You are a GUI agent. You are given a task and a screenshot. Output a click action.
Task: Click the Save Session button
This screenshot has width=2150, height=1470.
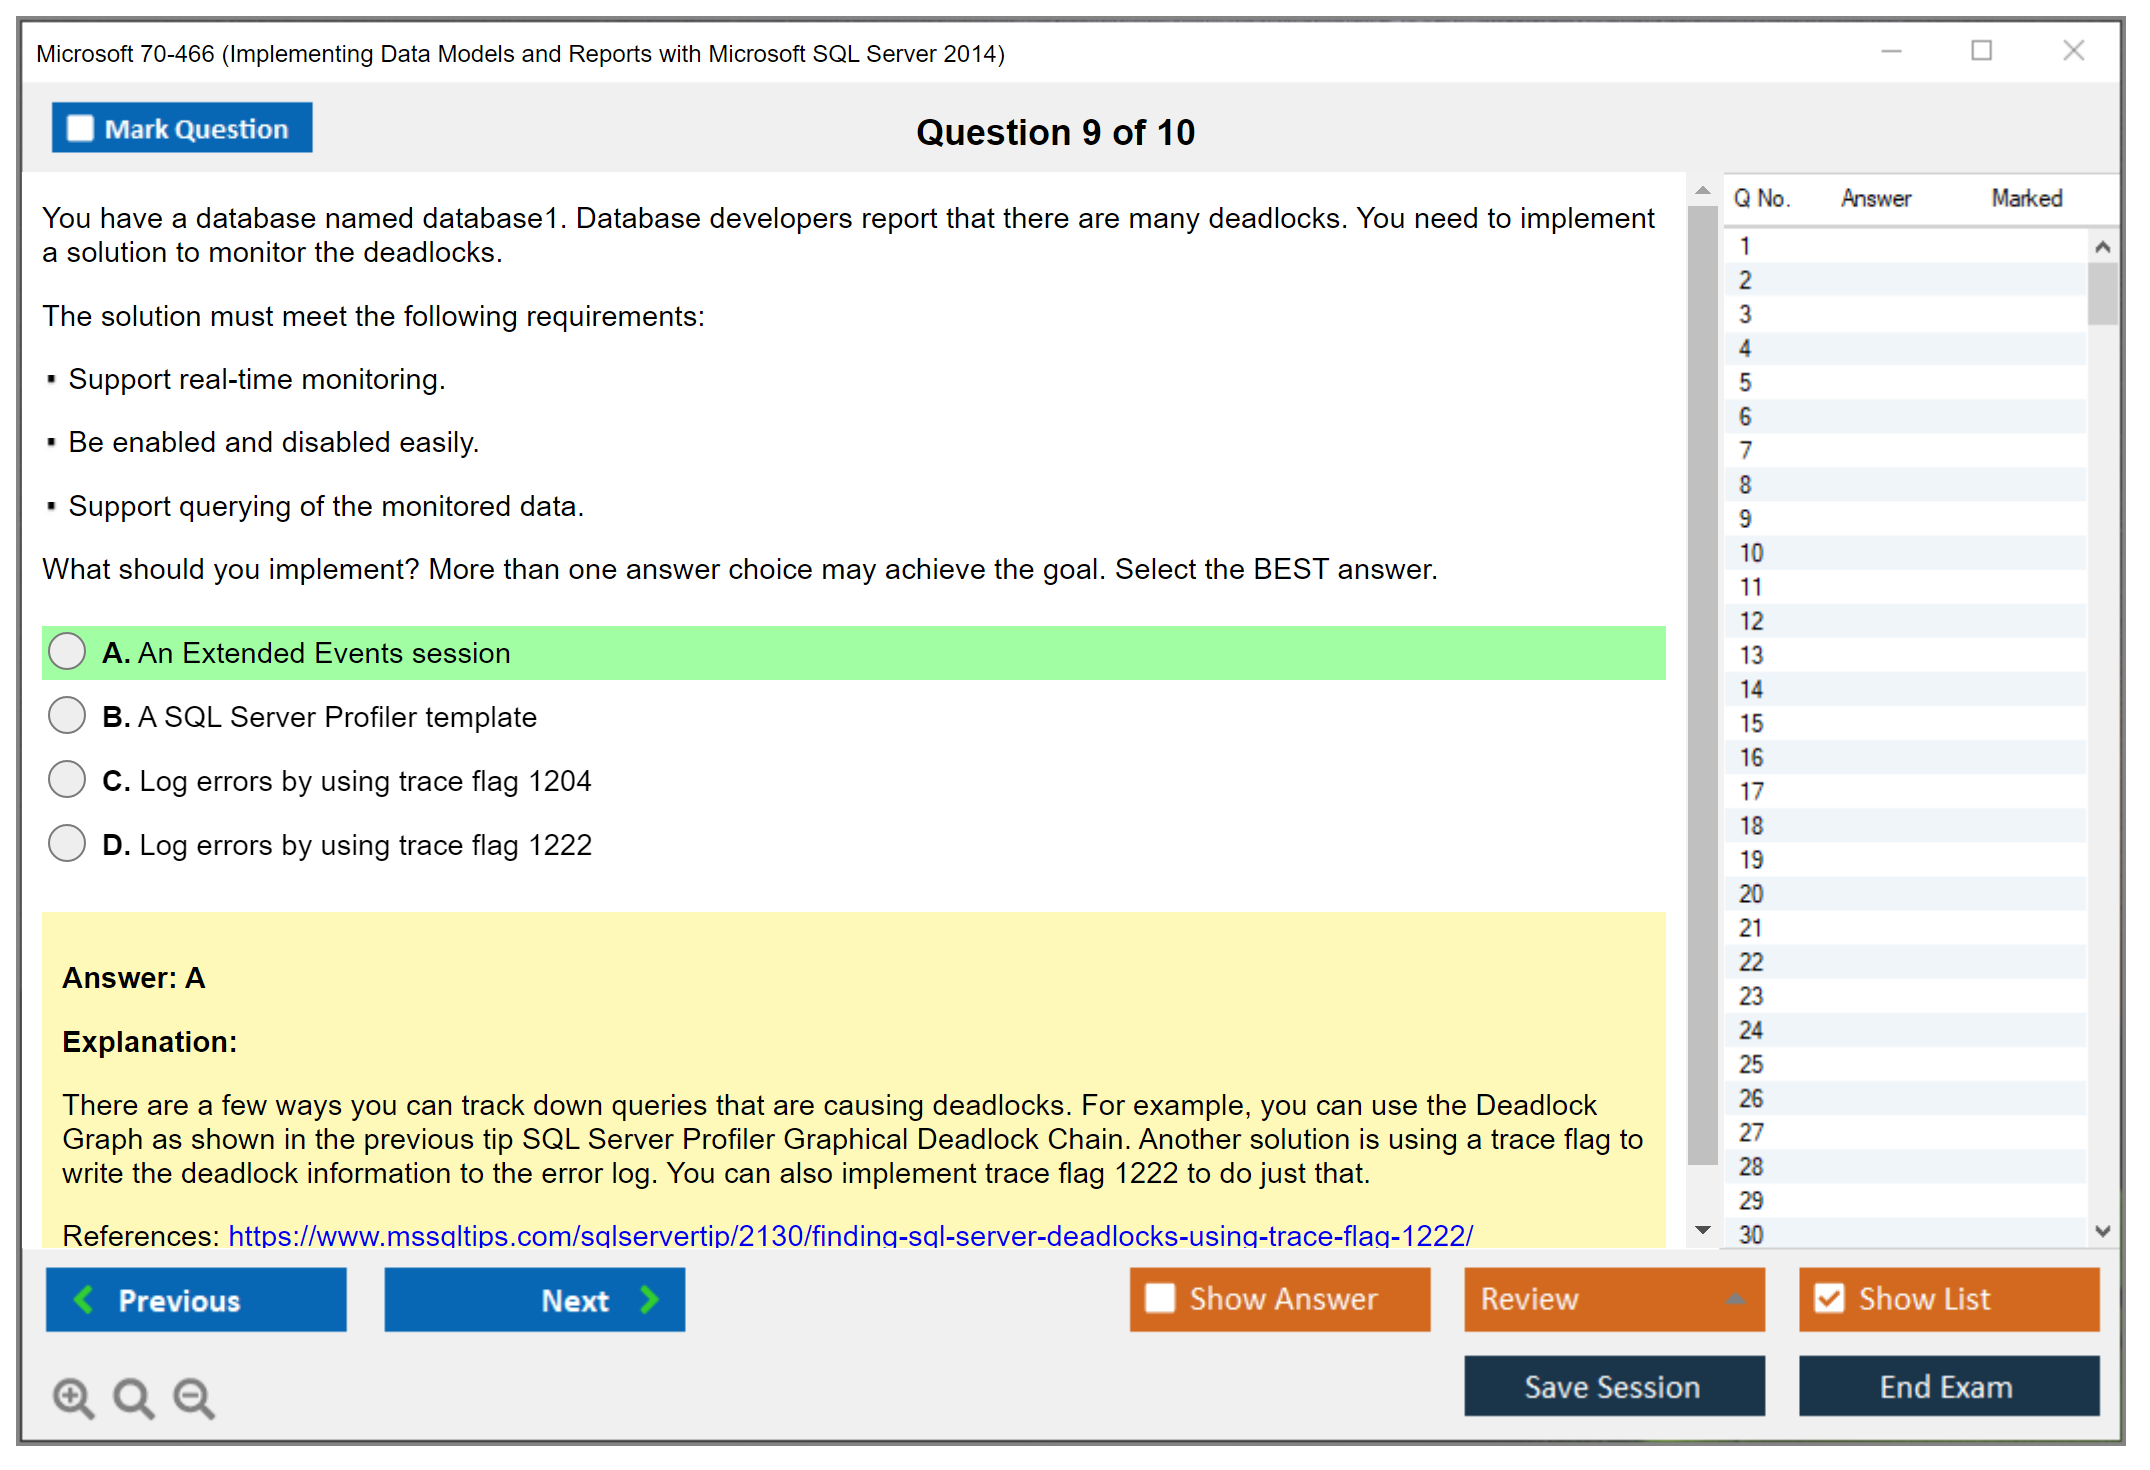tap(1613, 1386)
